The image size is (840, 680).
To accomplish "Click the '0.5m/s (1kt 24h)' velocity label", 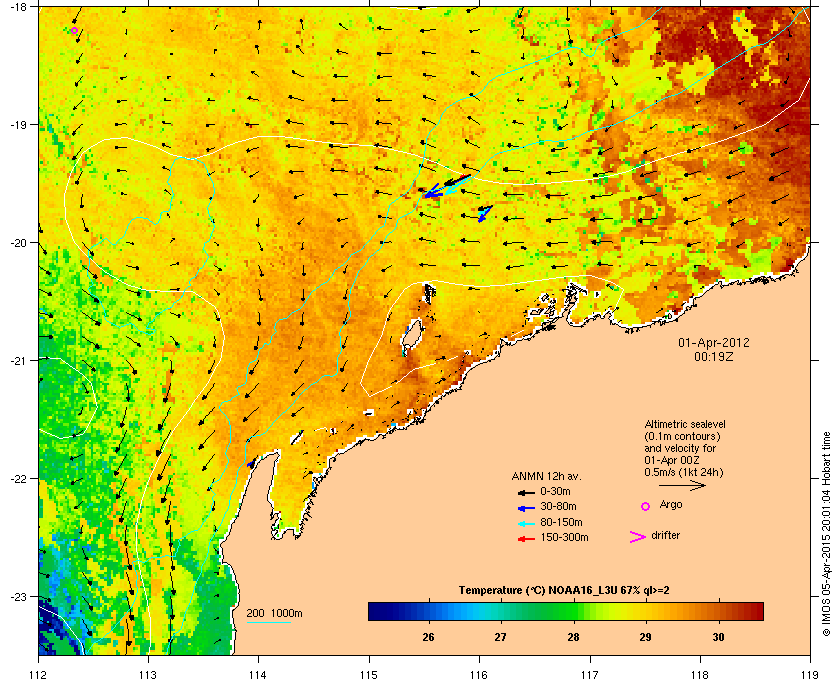I will (x=684, y=473).
